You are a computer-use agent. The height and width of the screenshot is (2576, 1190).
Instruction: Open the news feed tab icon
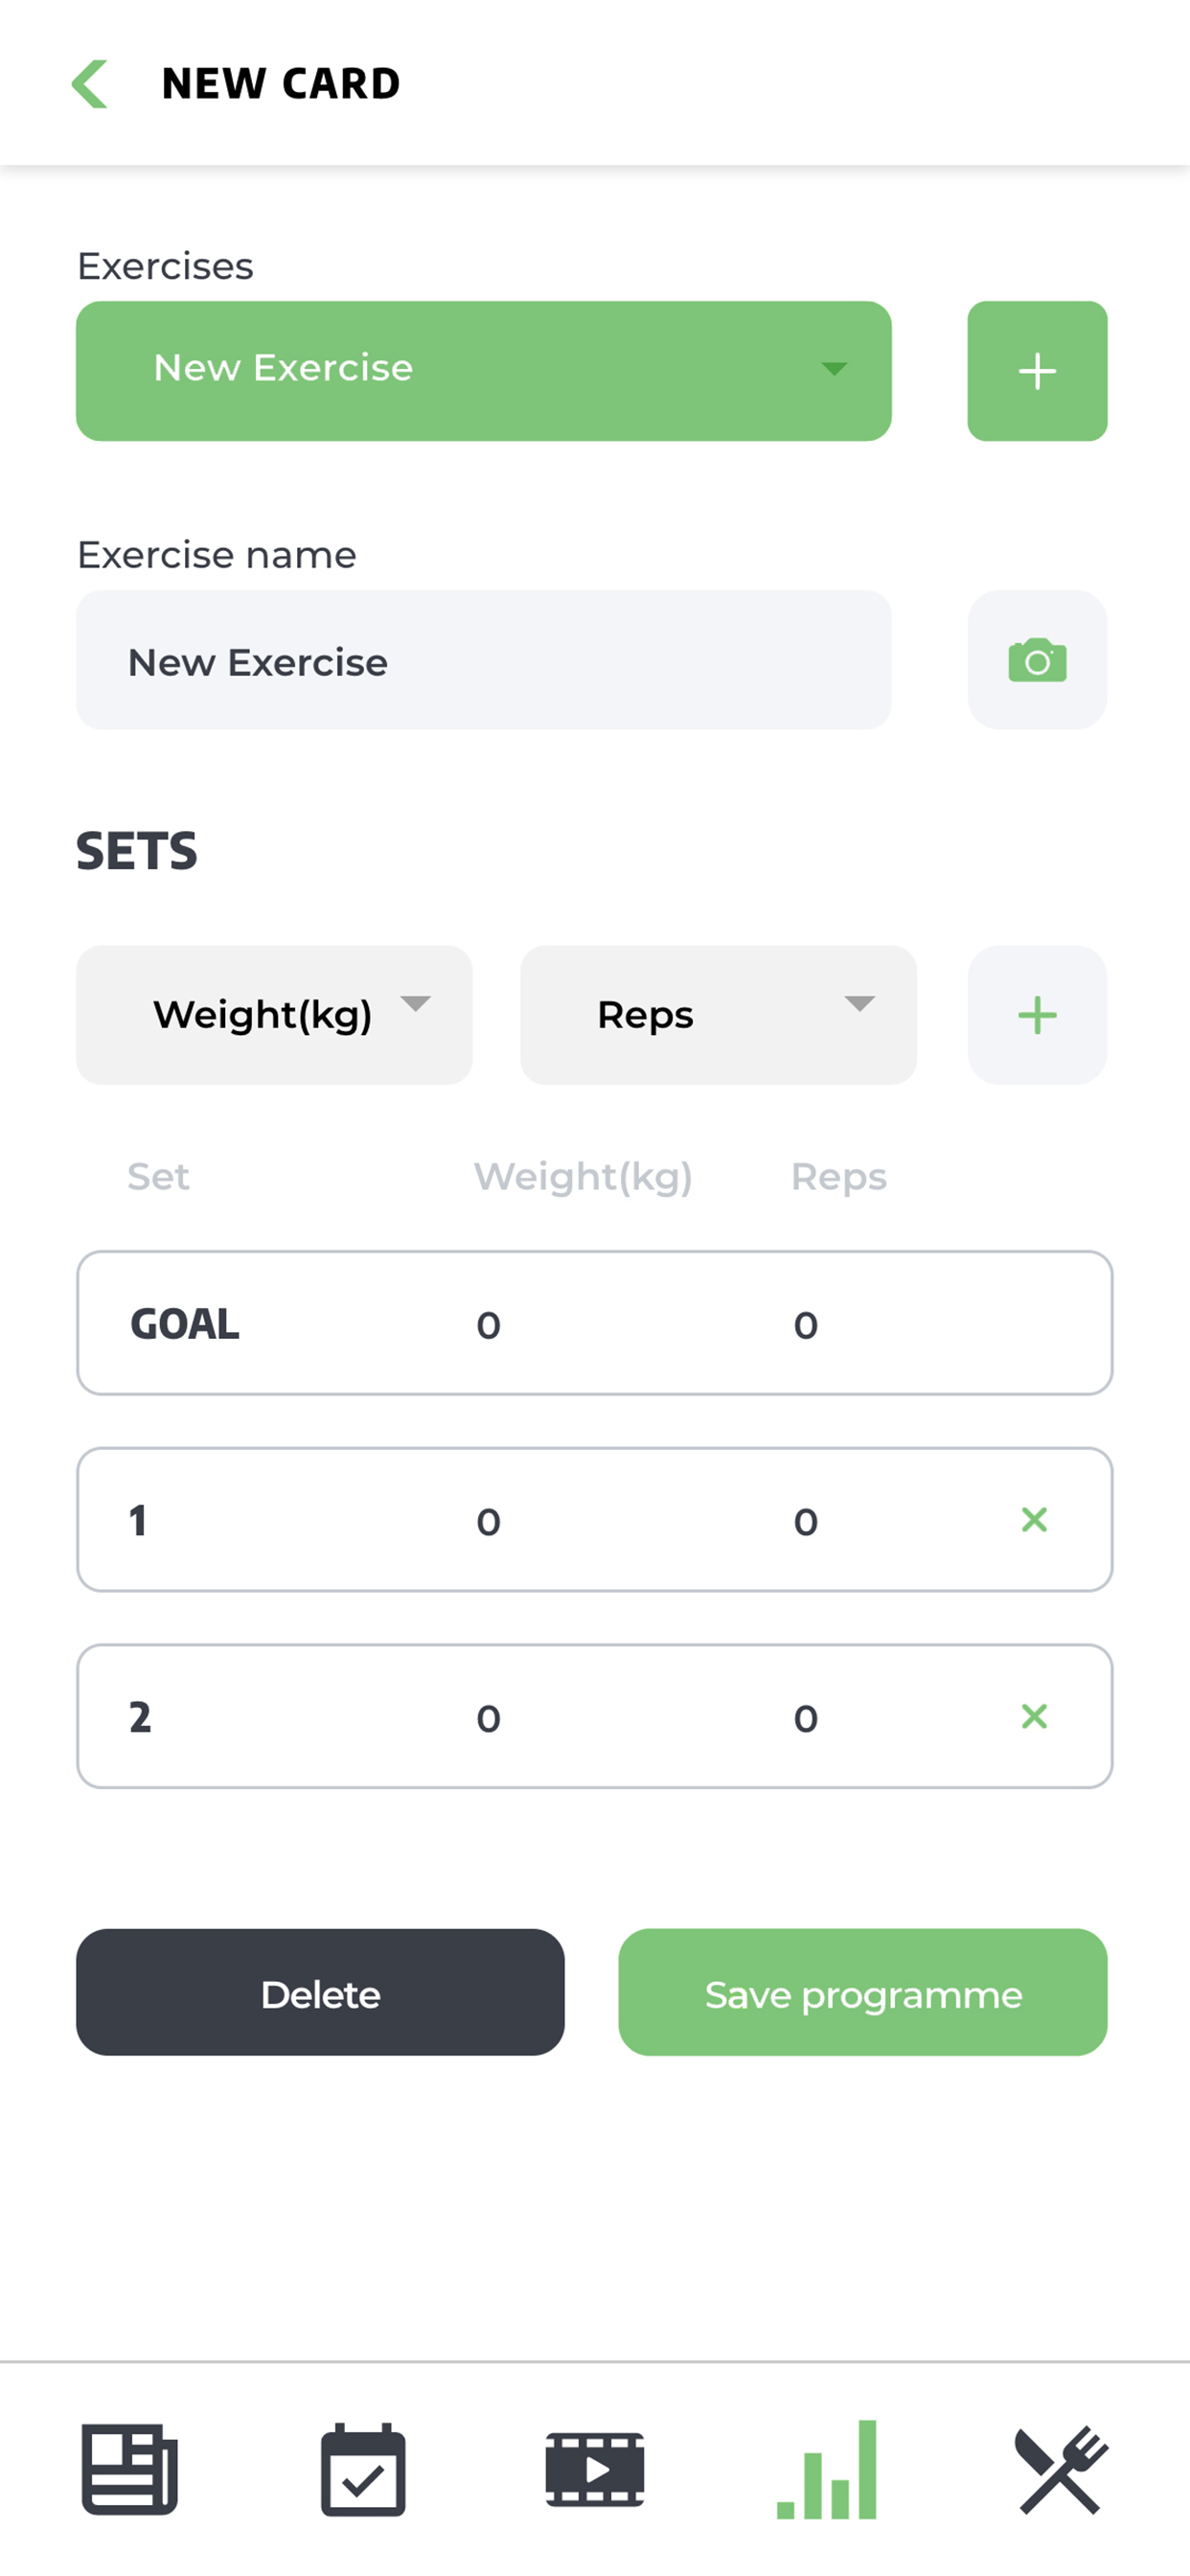pos(129,2469)
